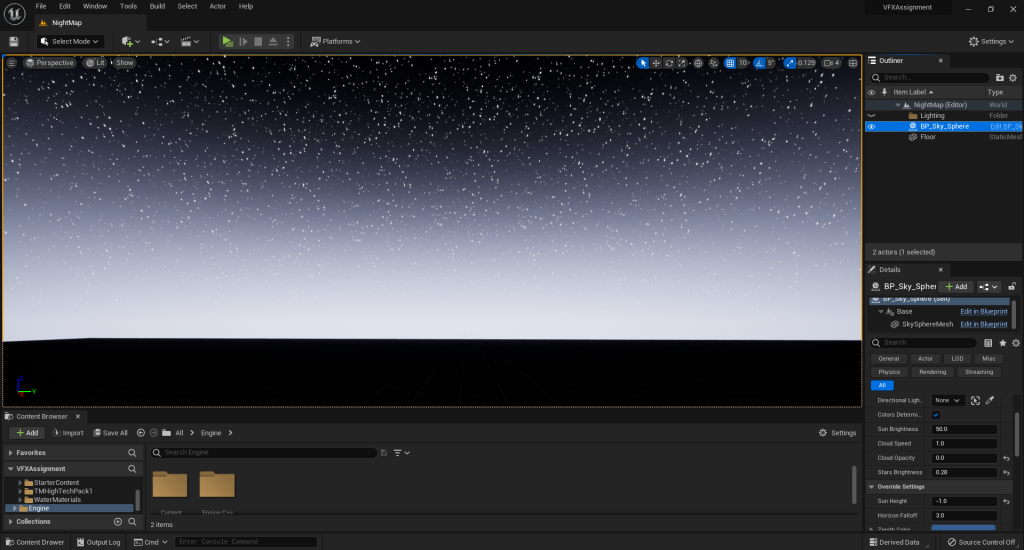
Task: Switch to the Rendering filter tab
Action: pyautogui.click(x=933, y=372)
